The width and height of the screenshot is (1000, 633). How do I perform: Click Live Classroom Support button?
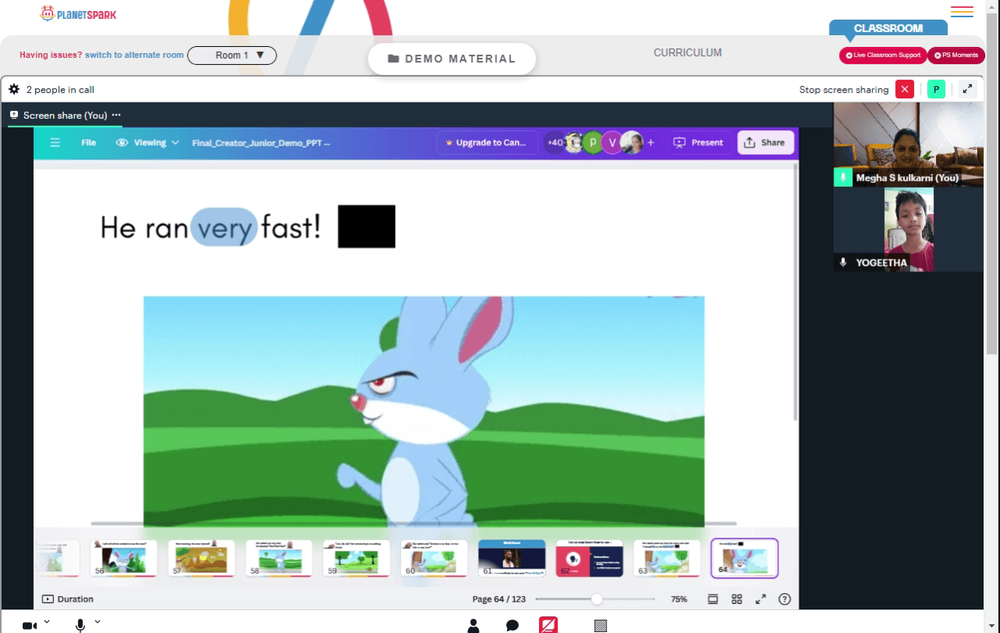(883, 55)
